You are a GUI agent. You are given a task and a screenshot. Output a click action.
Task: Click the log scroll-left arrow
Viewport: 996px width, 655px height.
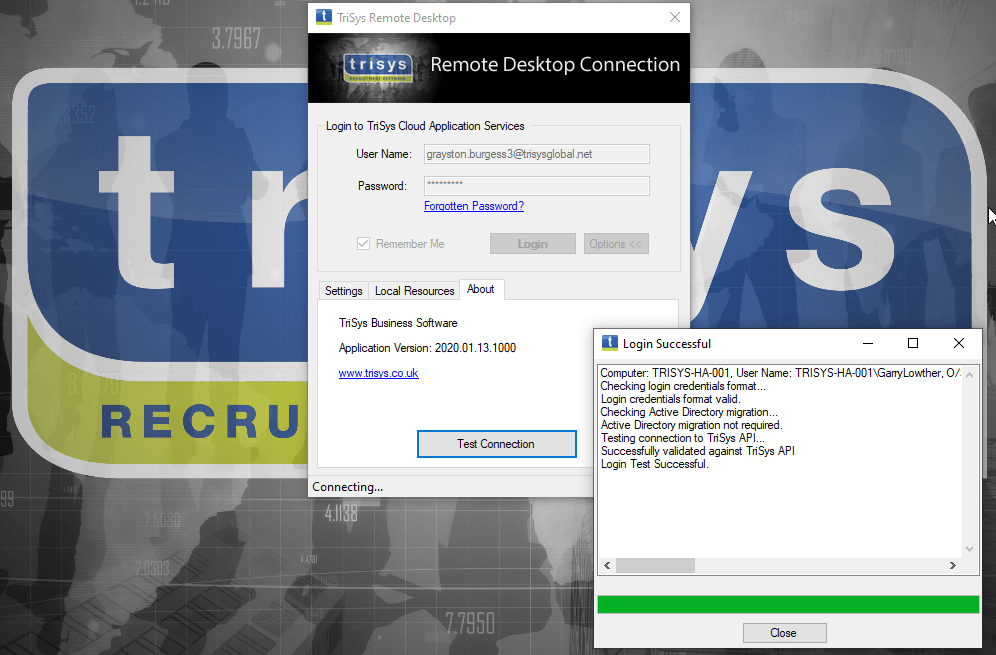click(607, 565)
